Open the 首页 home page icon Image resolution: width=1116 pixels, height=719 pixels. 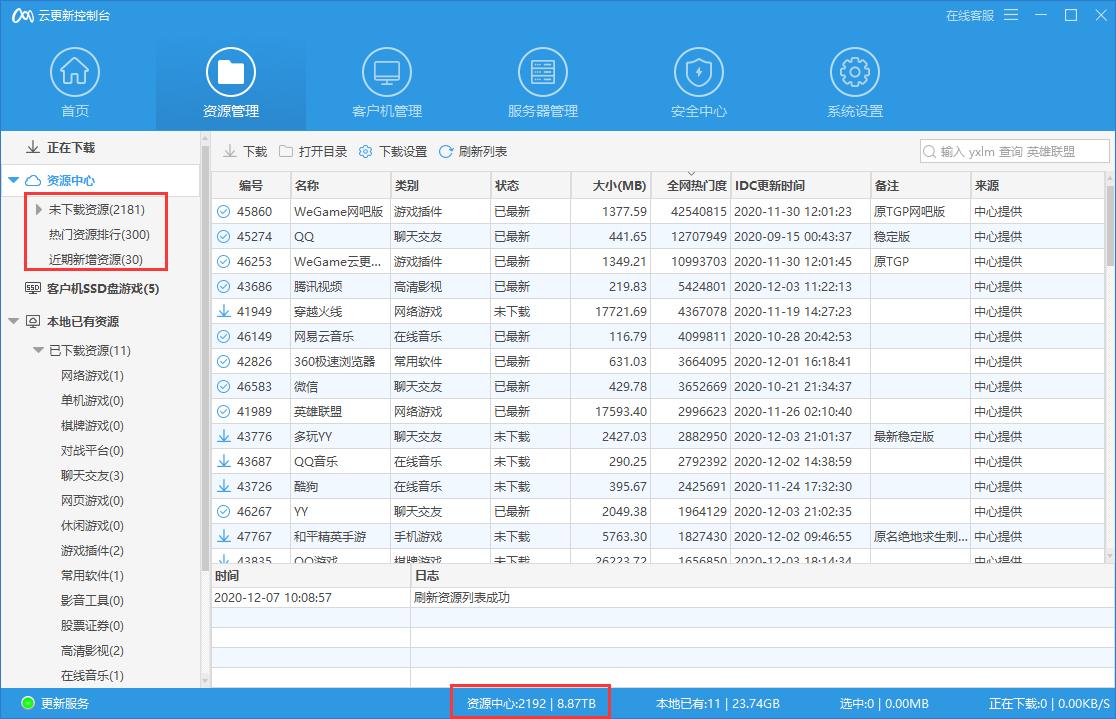click(x=74, y=70)
